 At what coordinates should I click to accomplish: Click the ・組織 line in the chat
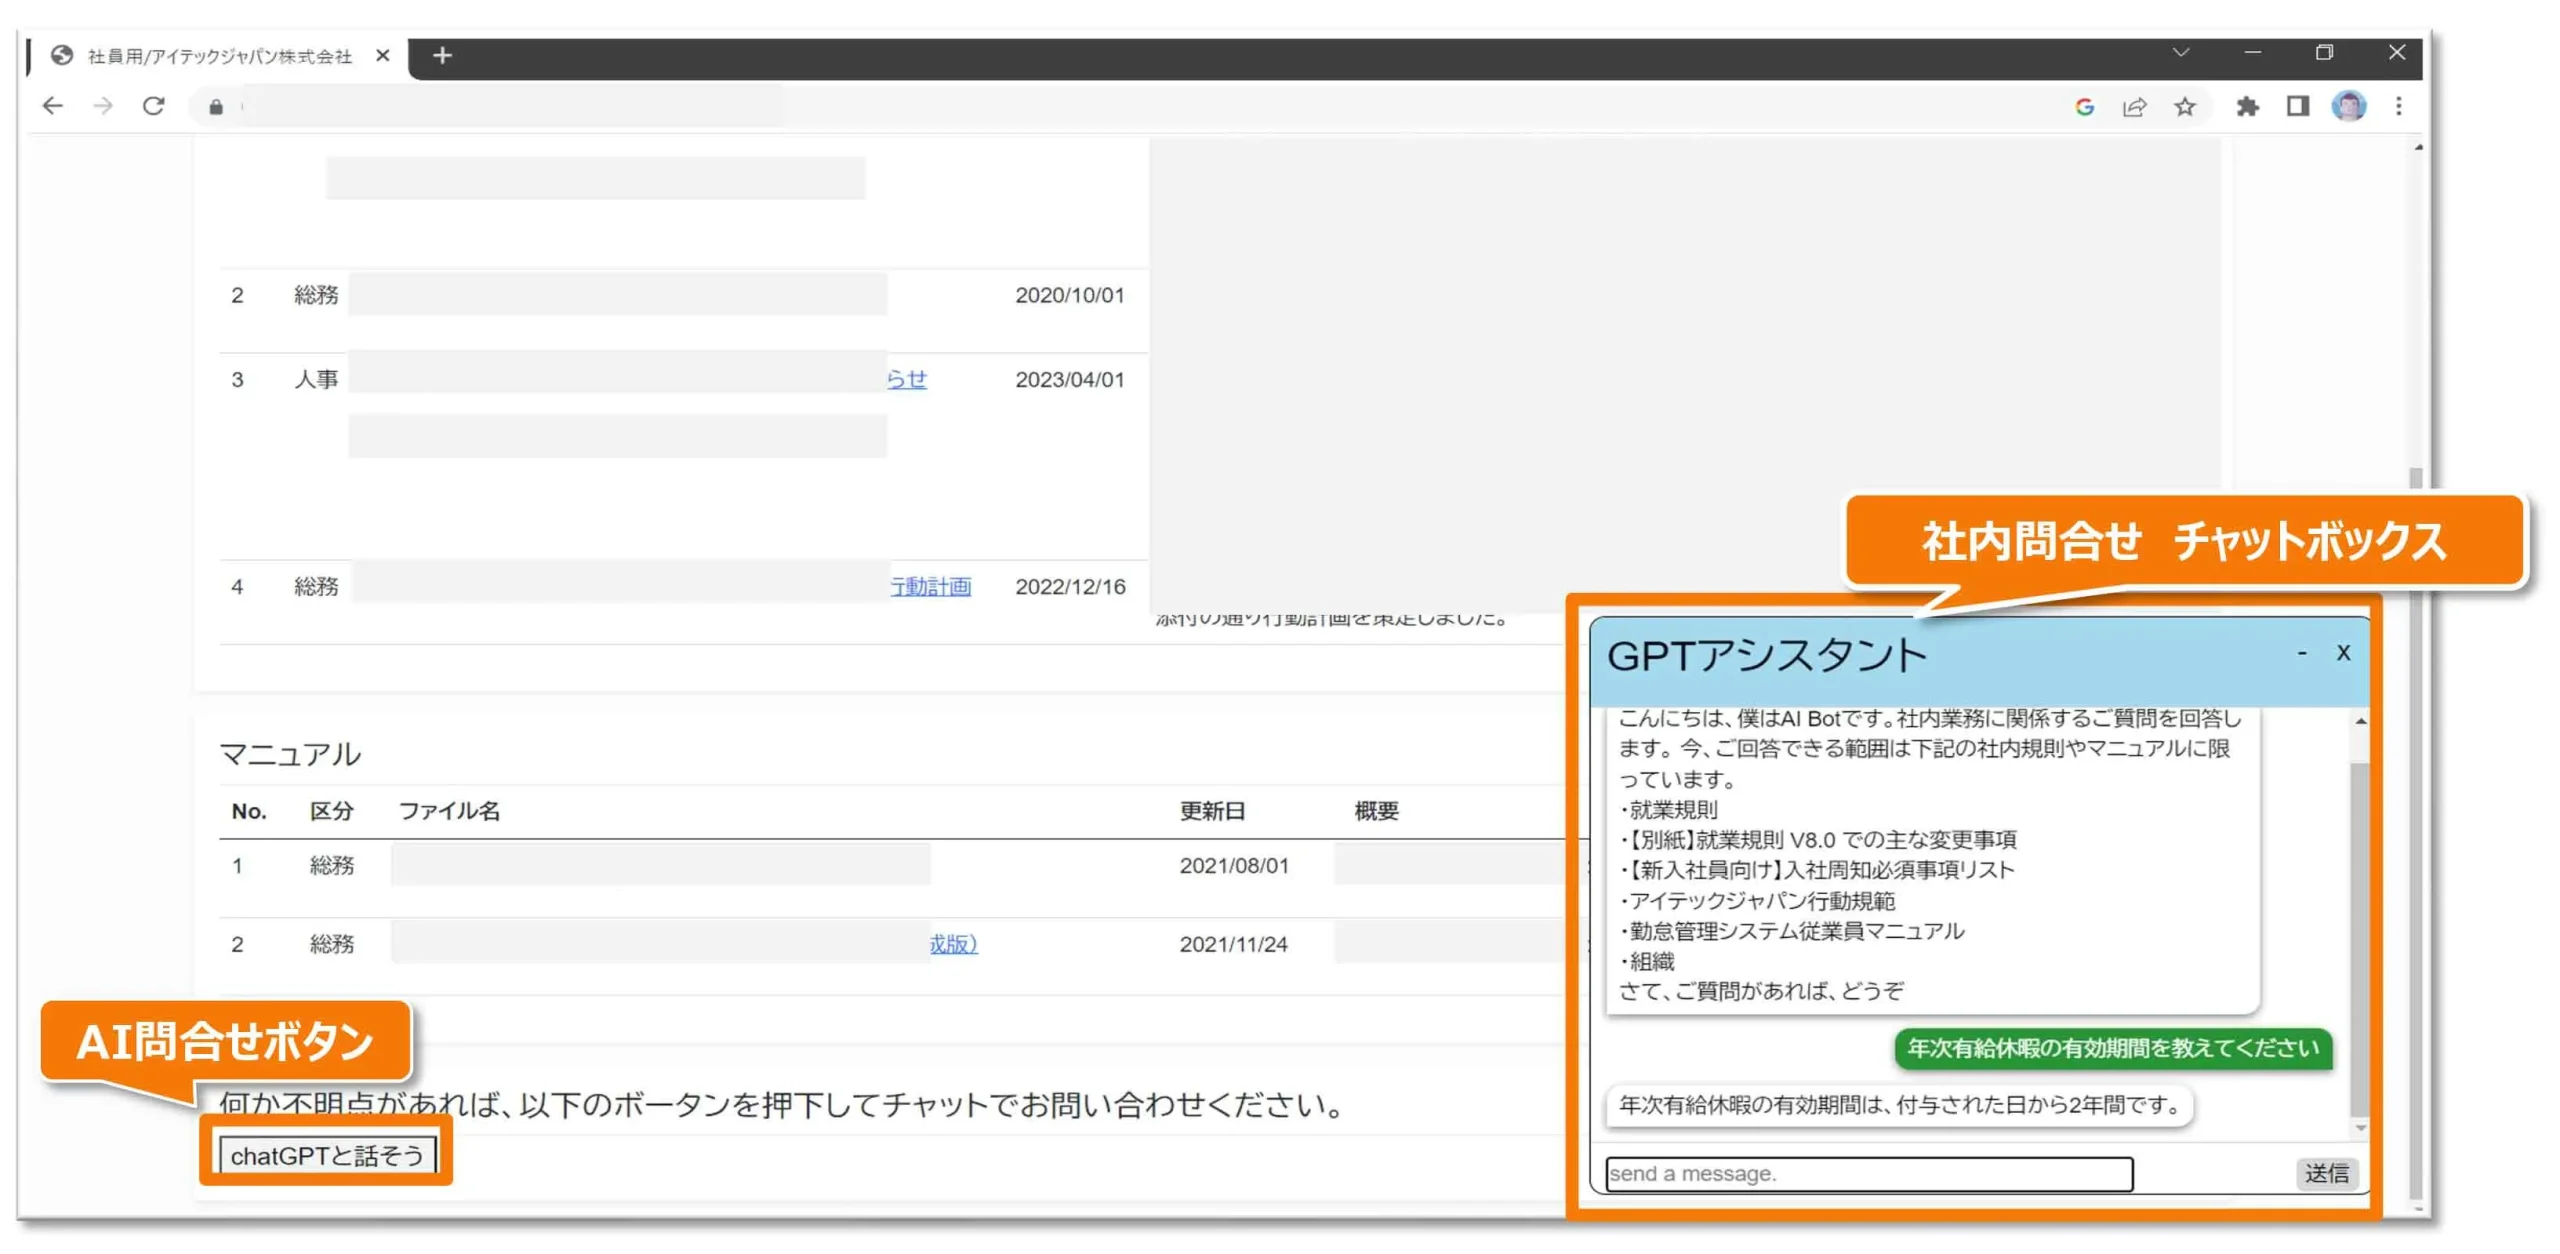tap(1646, 961)
